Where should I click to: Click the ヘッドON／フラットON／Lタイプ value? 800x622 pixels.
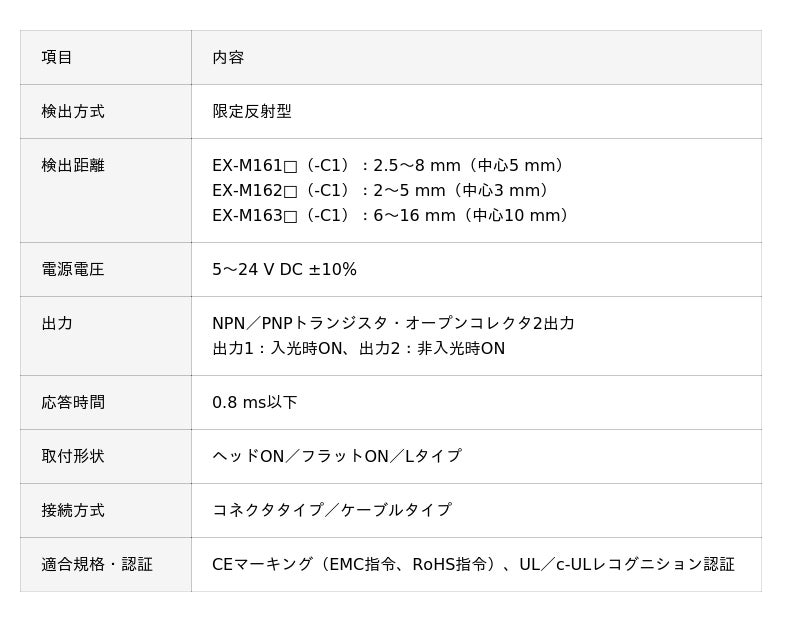click(x=337, y=456)
